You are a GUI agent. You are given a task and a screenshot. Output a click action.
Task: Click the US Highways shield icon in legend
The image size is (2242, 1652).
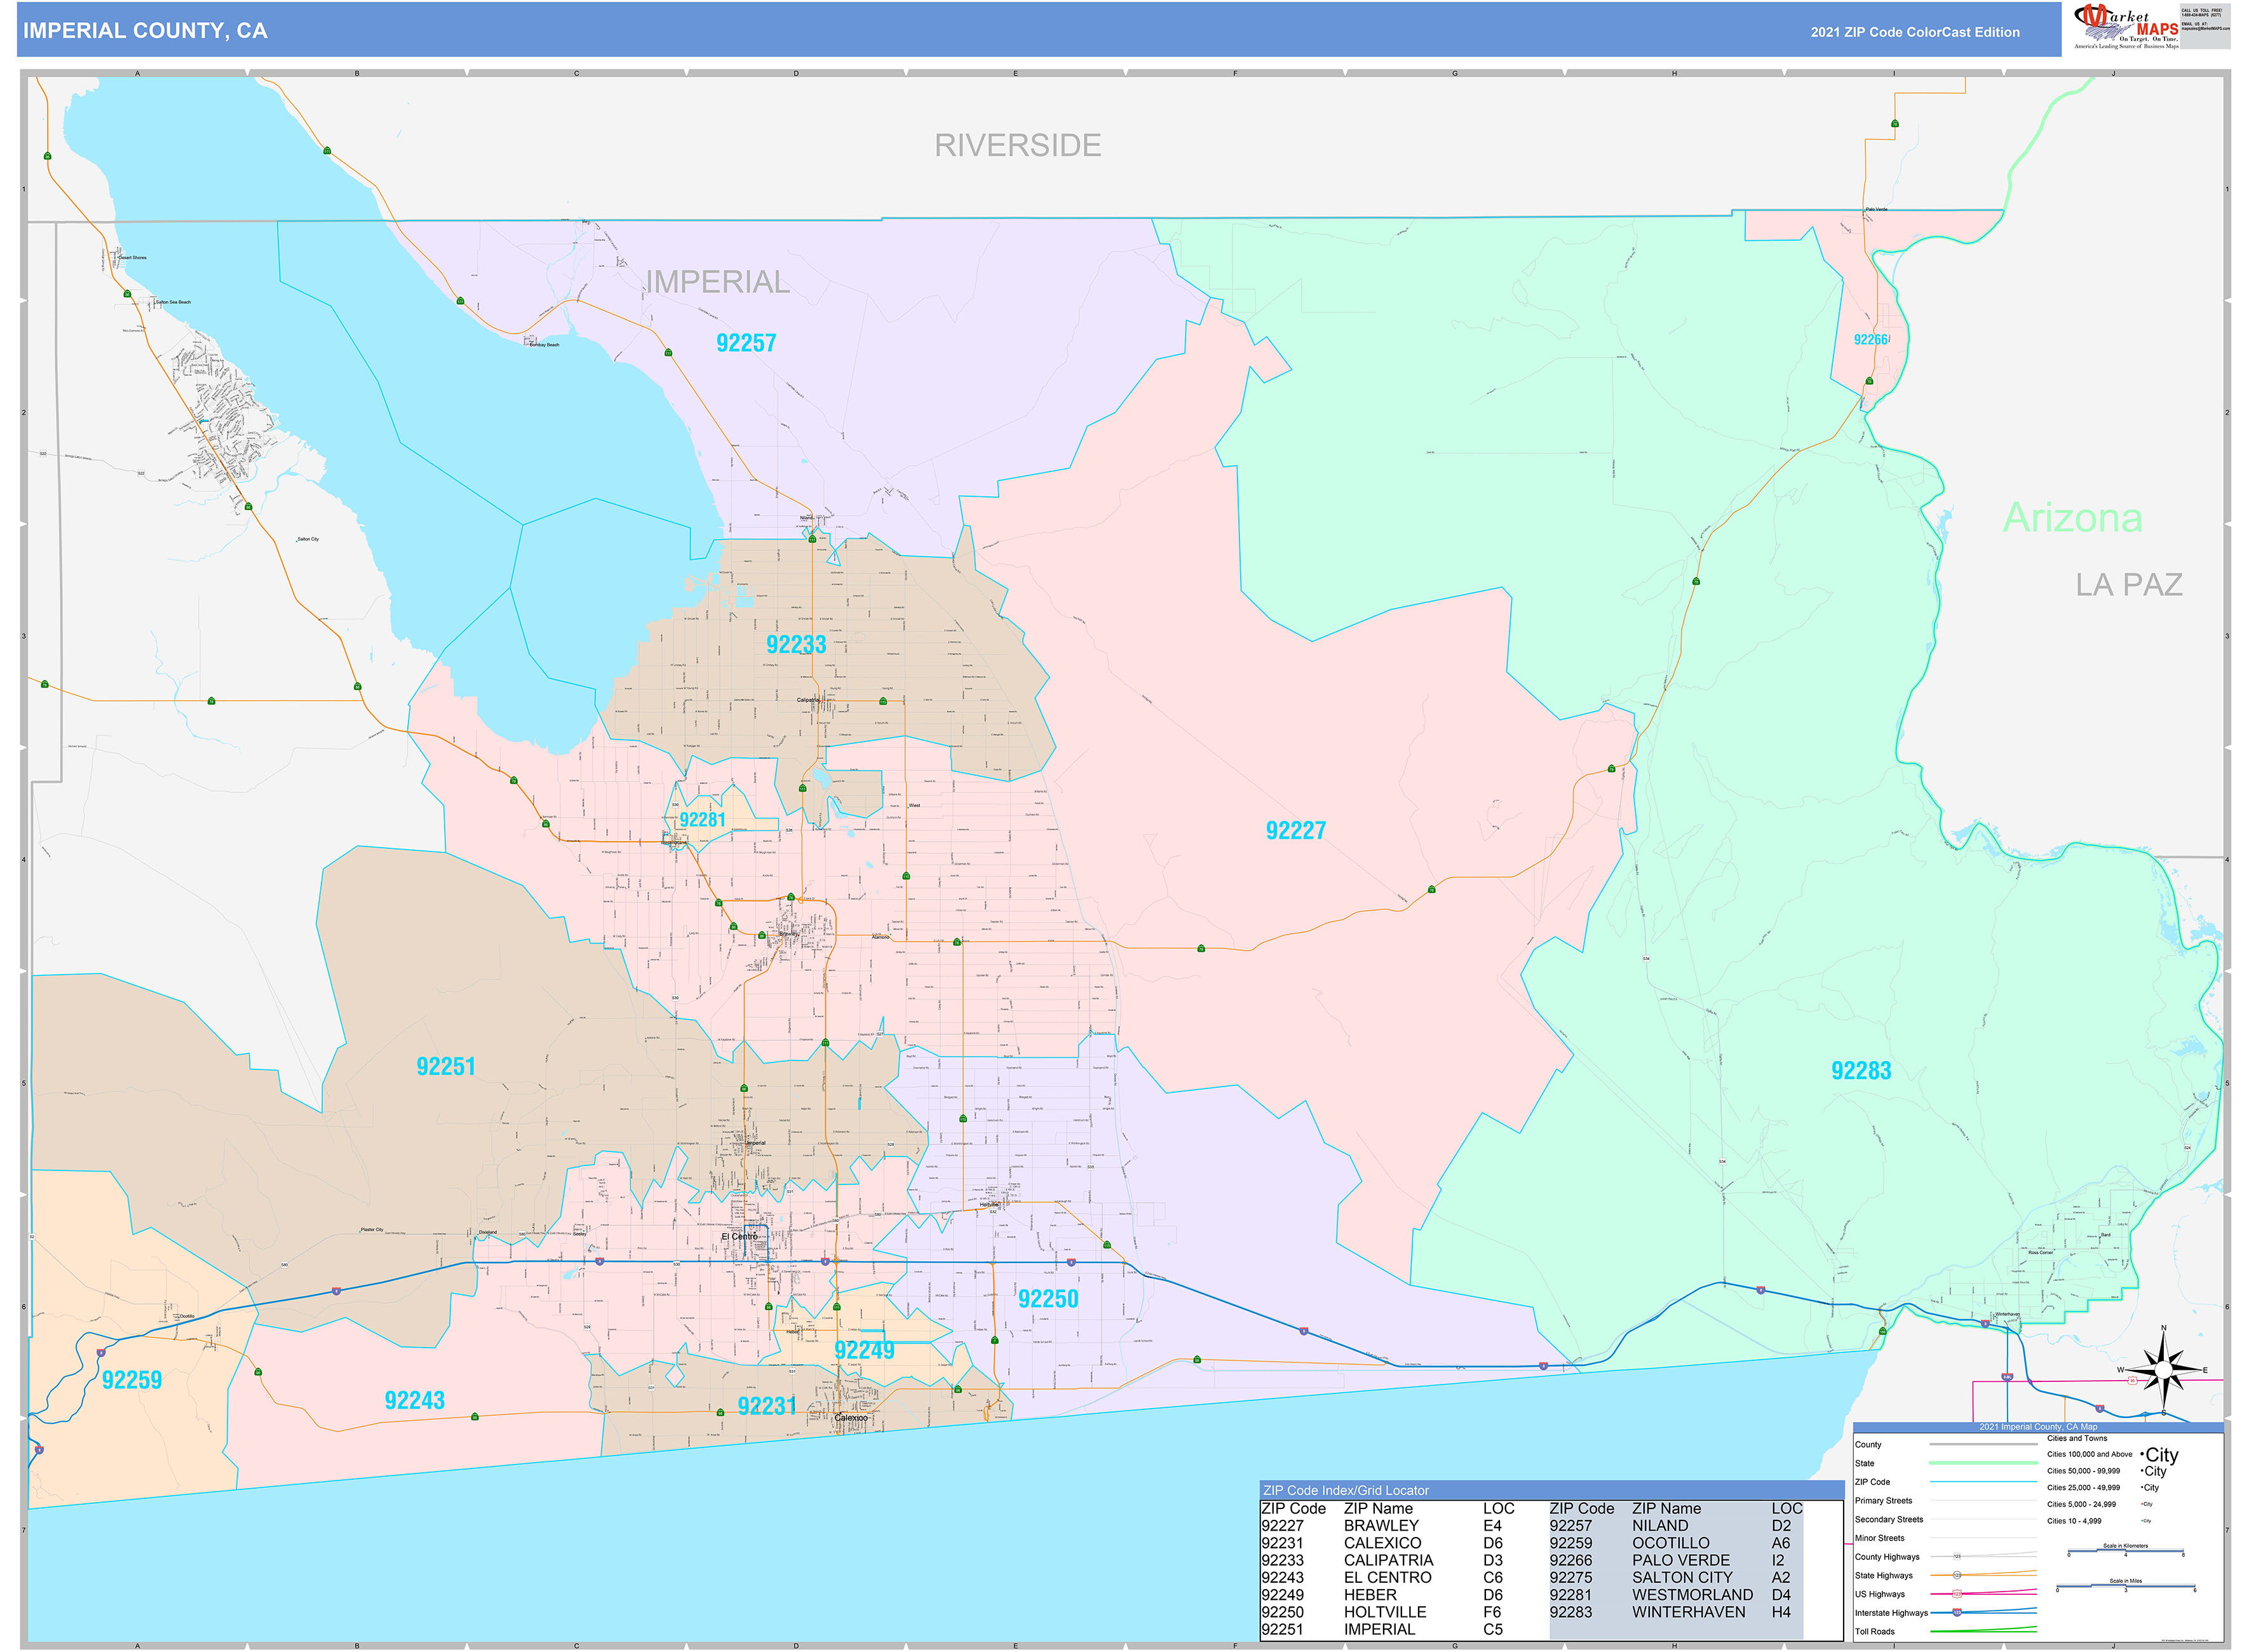pyautogui.click(x=1958, y=1594)
